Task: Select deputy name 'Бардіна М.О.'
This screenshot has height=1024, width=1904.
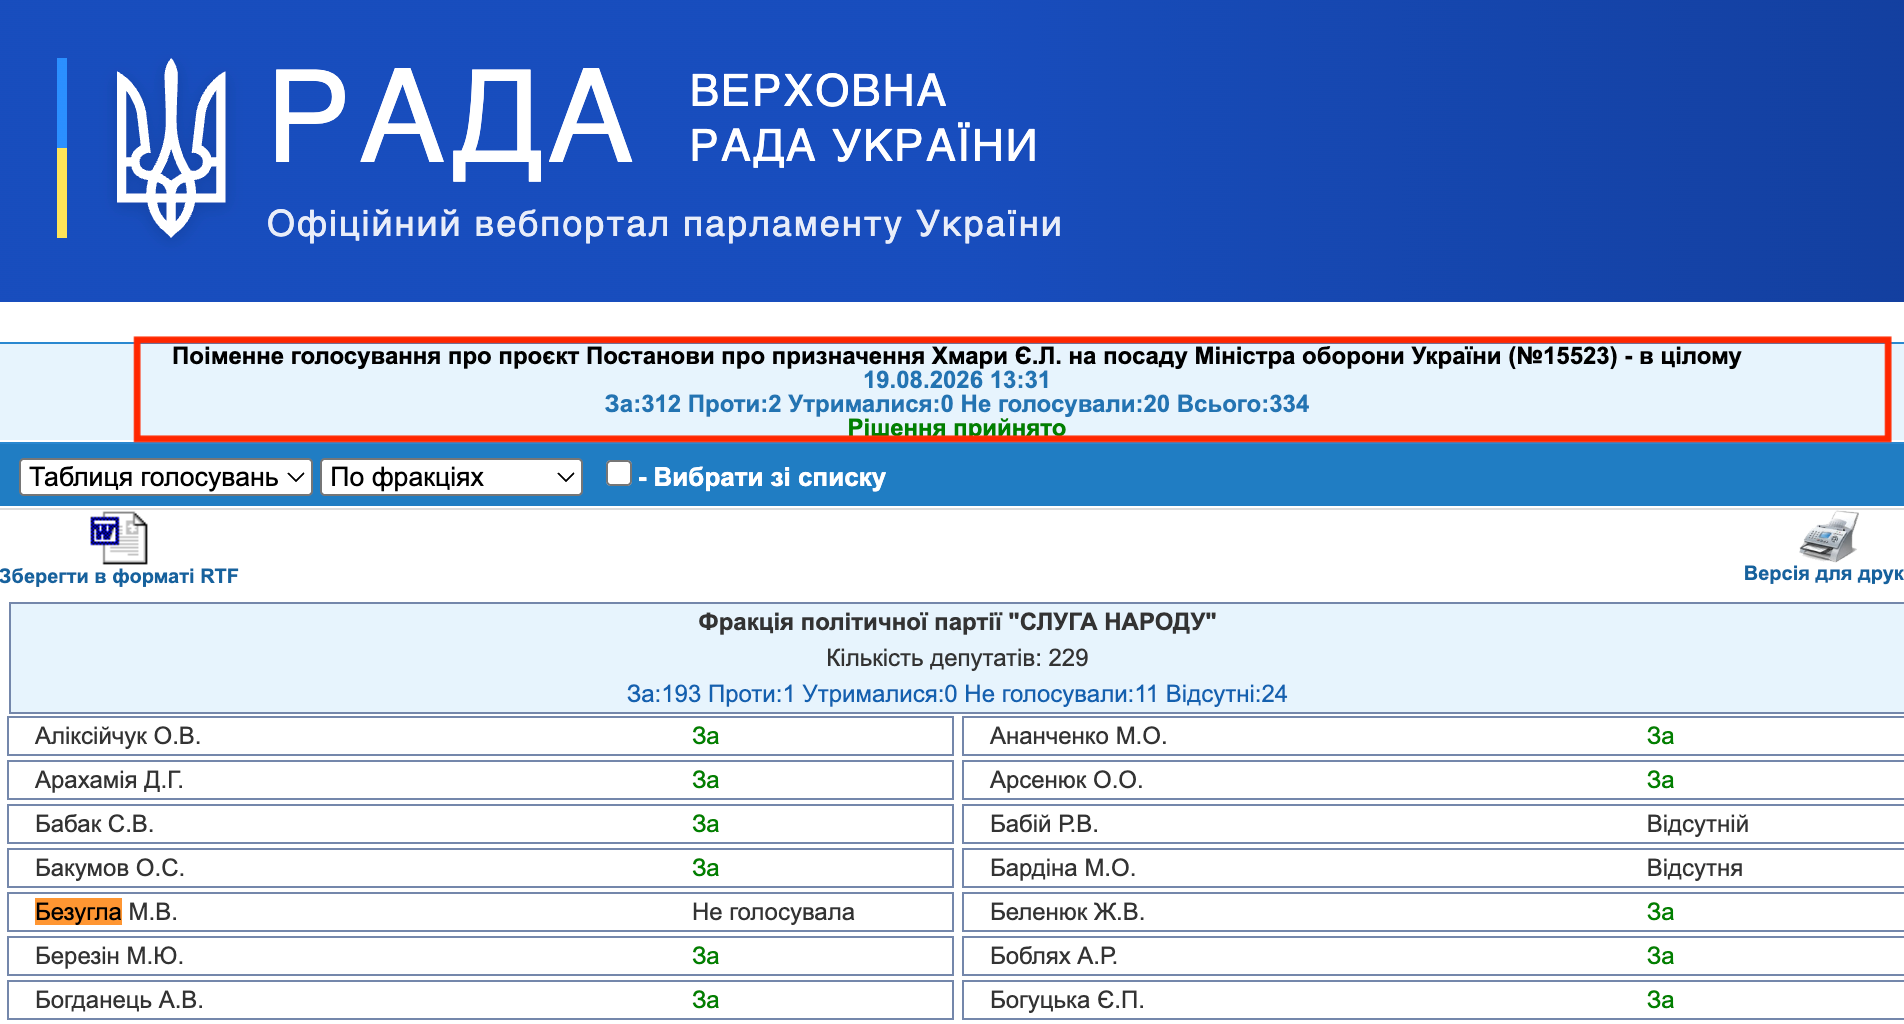Action: click(x=1063, y=868)
